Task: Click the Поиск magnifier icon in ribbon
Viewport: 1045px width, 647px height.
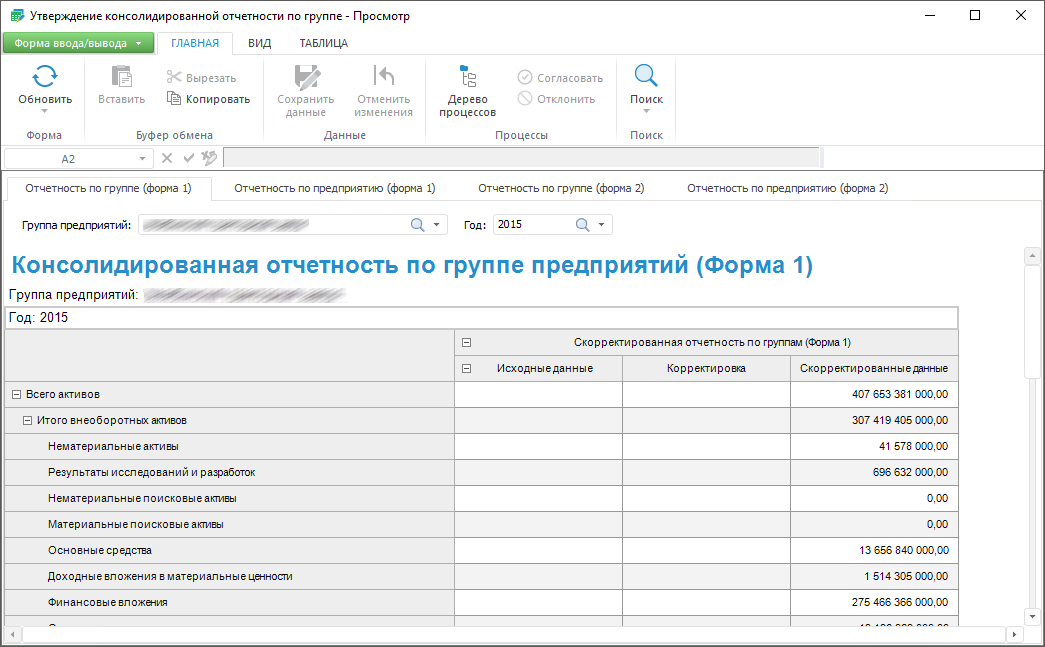Action: pos(646,77)
